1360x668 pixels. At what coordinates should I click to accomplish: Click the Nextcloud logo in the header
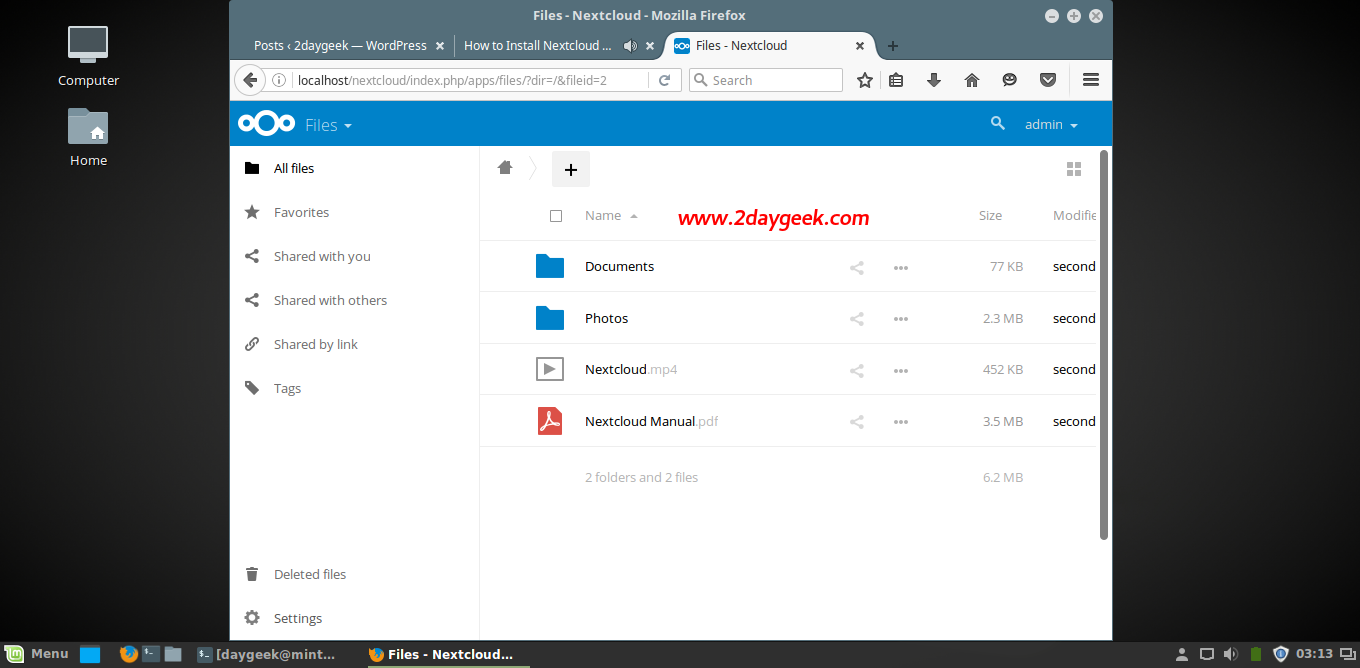(266, 124)
